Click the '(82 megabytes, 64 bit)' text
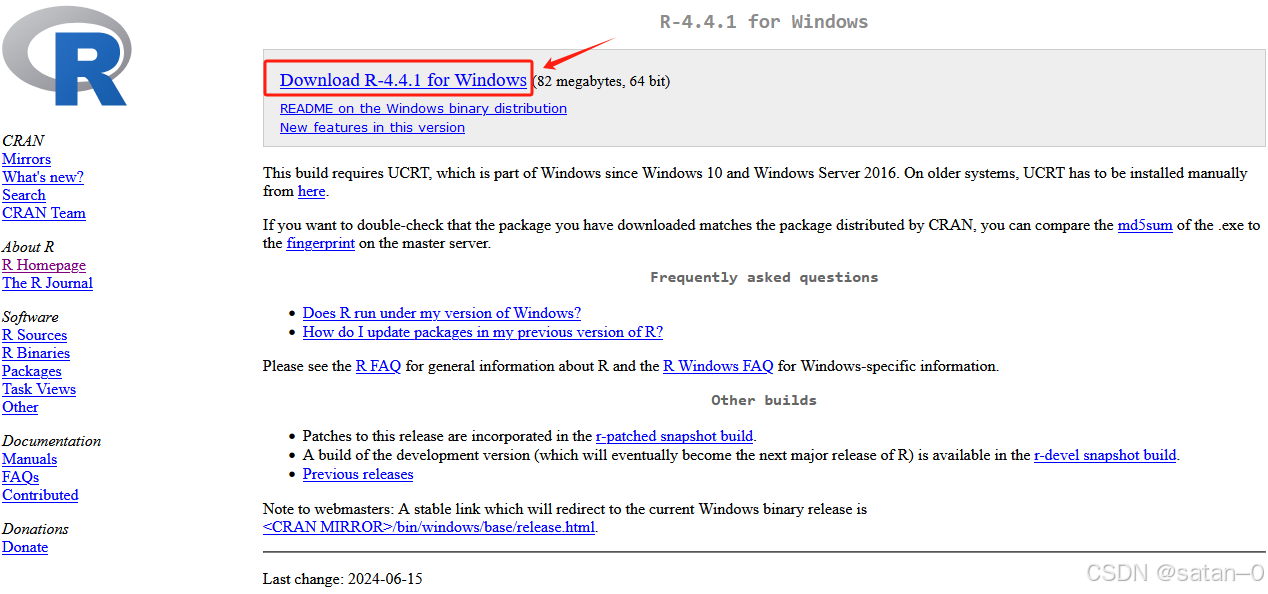The height and width of the screenshot is (594, 1268). [600, 81]
